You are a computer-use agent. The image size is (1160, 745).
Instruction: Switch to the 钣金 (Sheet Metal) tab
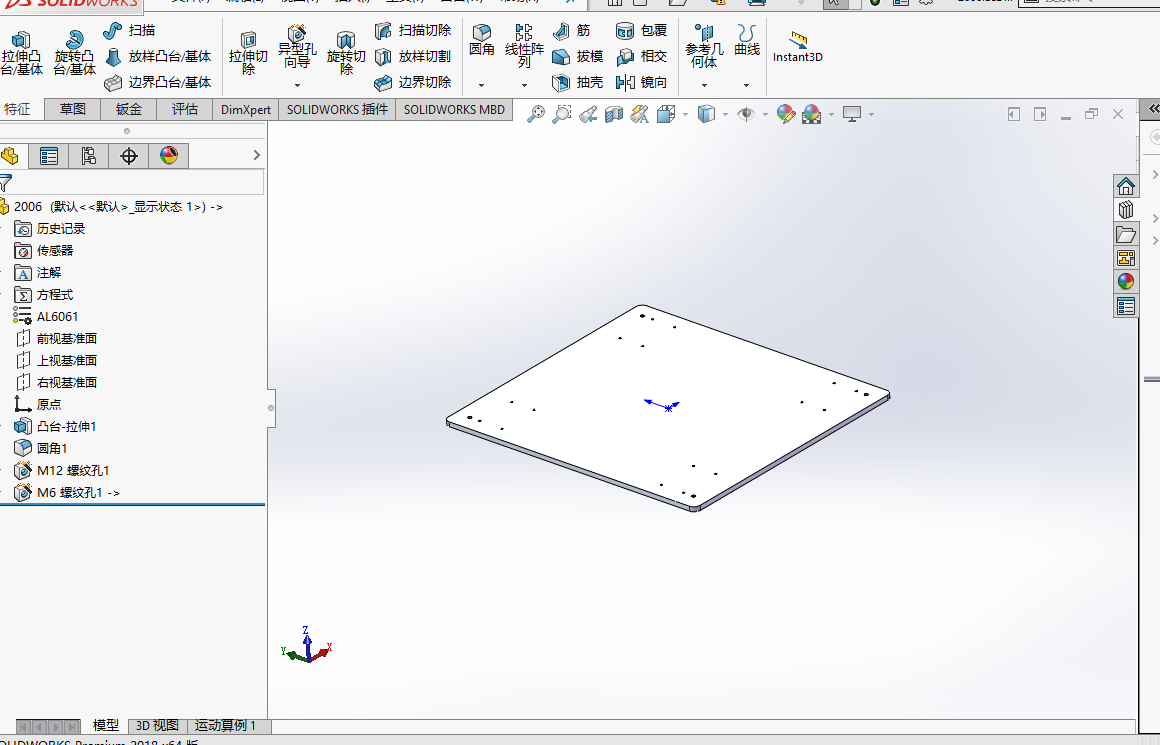coord(128,109)
